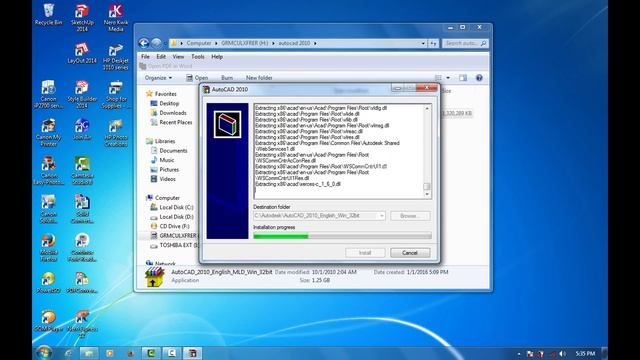Launch the Camtasia Studio desktop shortcut
This screenshot has height=360, width=640.
click(82, 171)
